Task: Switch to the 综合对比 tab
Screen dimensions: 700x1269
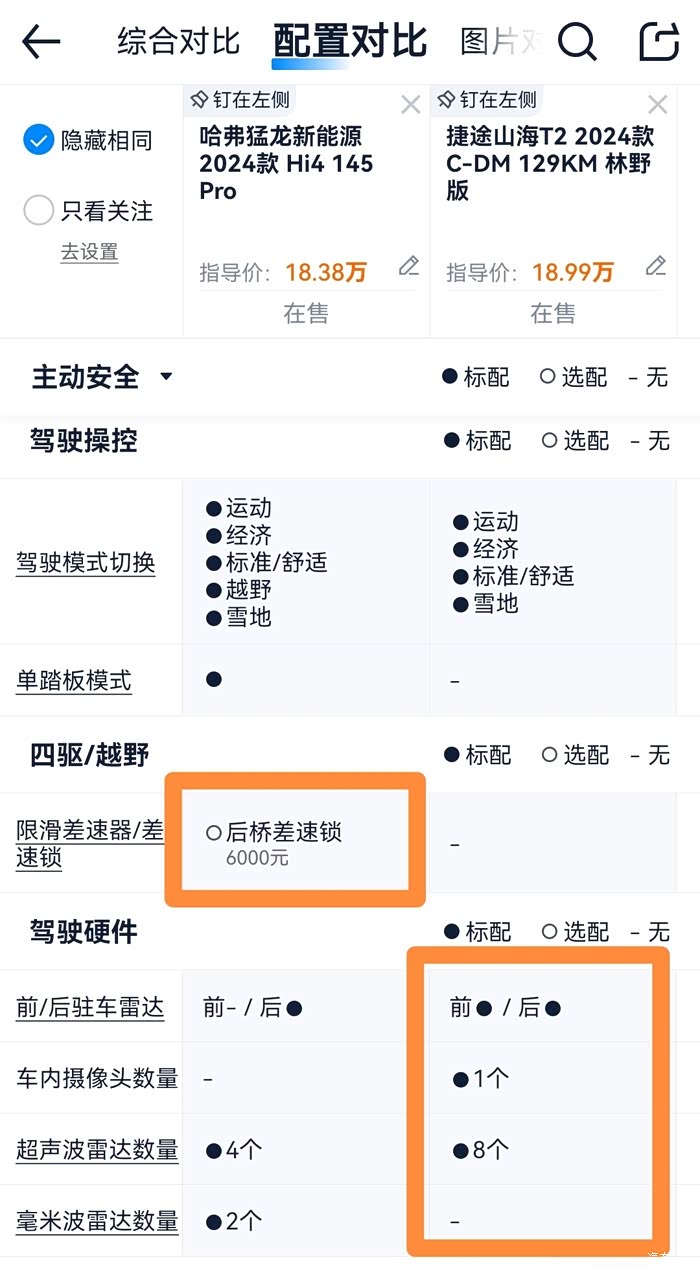Action: 178,42
